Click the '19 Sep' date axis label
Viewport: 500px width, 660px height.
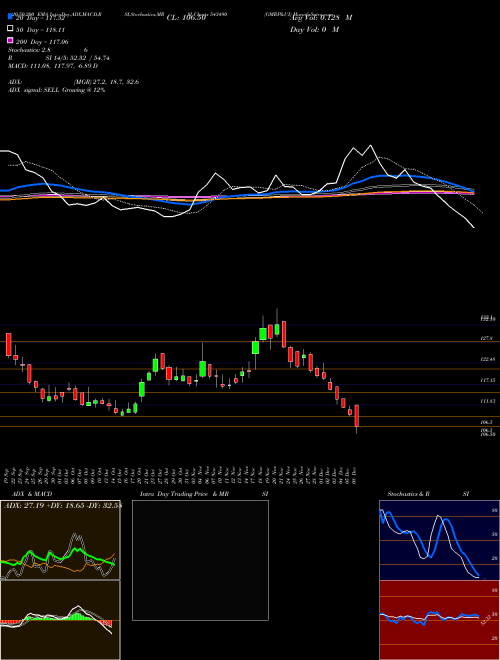pyautogui.click(x=8, y=476)
